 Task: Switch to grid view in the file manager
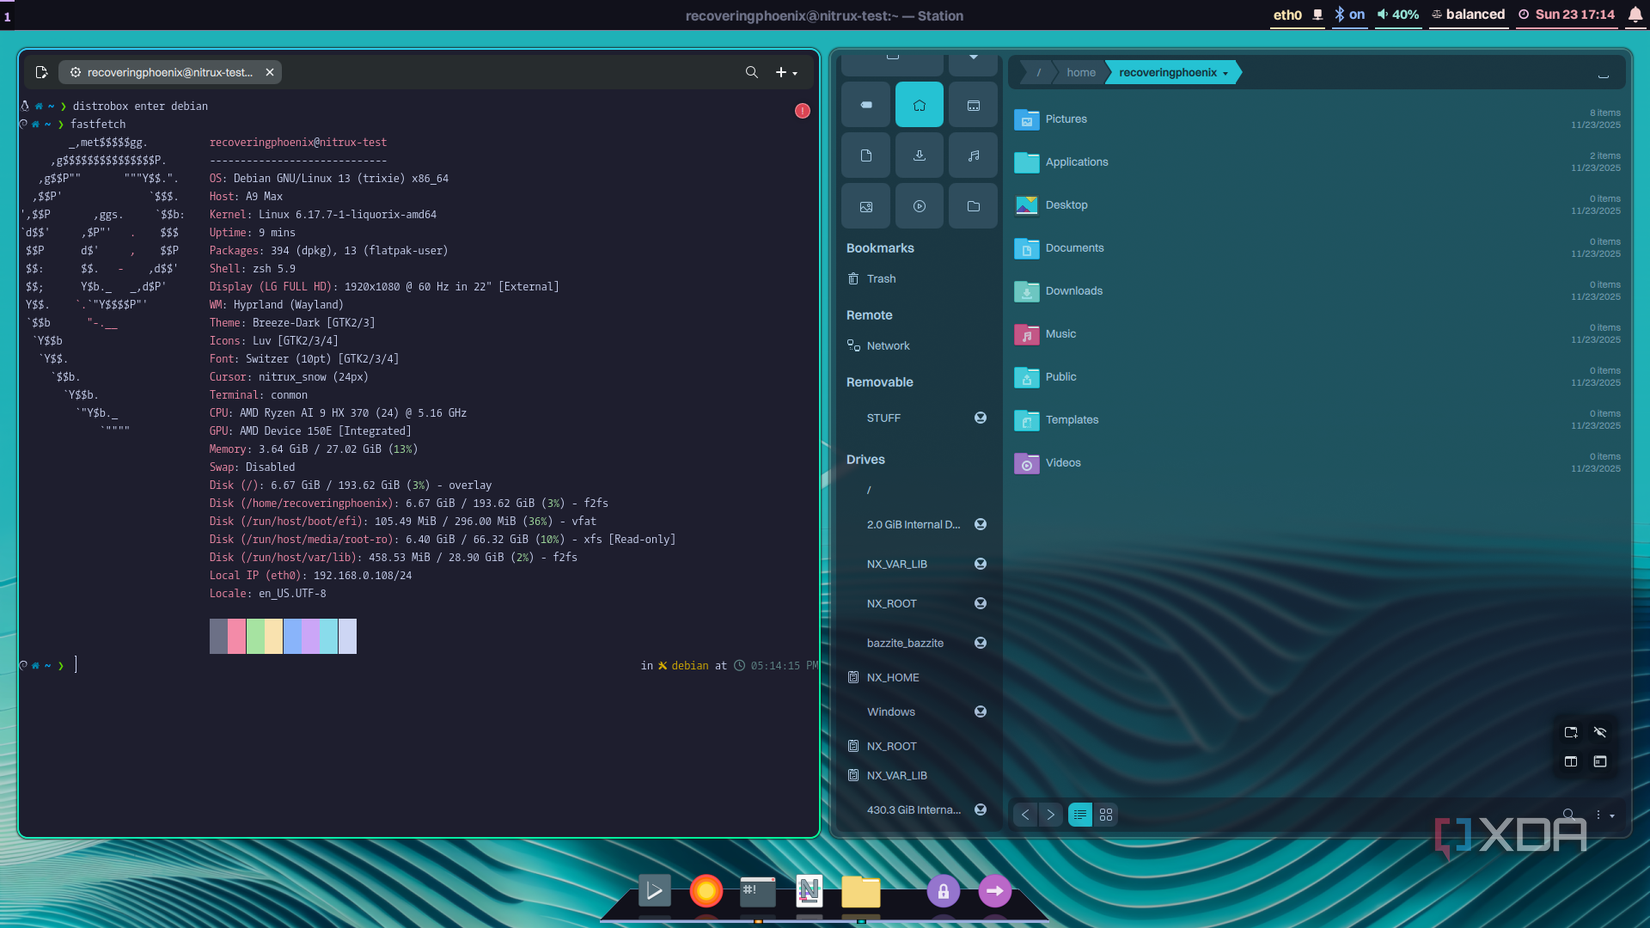[x=1106, y=814]
